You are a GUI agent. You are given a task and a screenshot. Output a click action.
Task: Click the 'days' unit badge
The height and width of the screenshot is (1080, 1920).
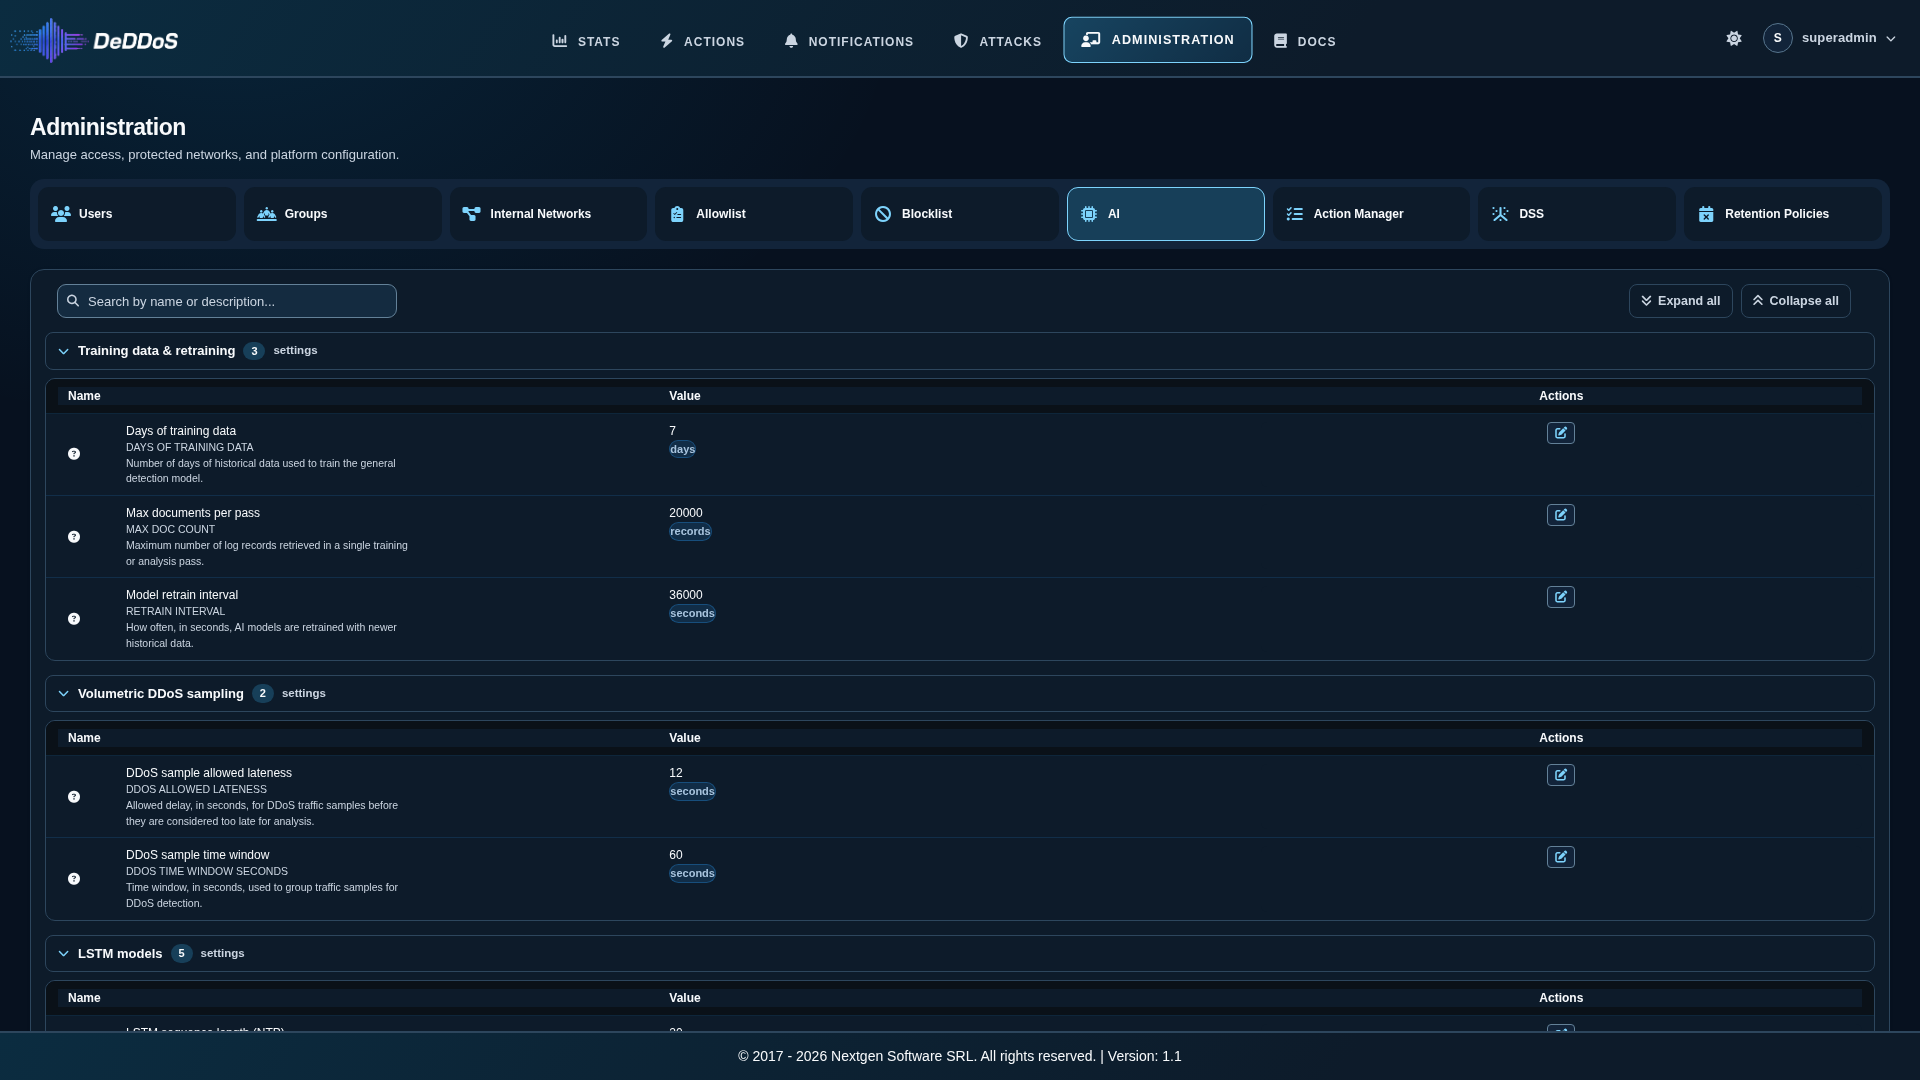point(682,449)
